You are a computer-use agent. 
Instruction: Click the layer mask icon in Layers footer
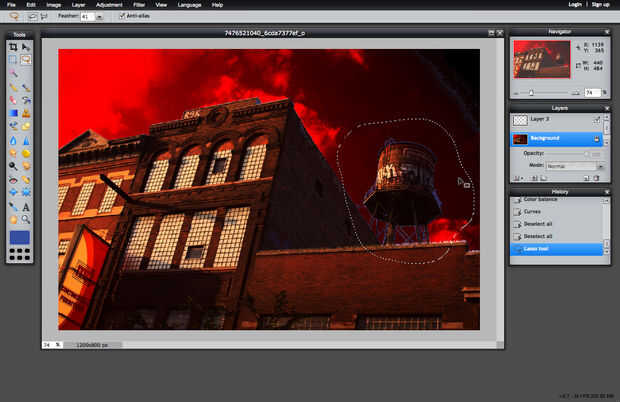coord(534,178)
